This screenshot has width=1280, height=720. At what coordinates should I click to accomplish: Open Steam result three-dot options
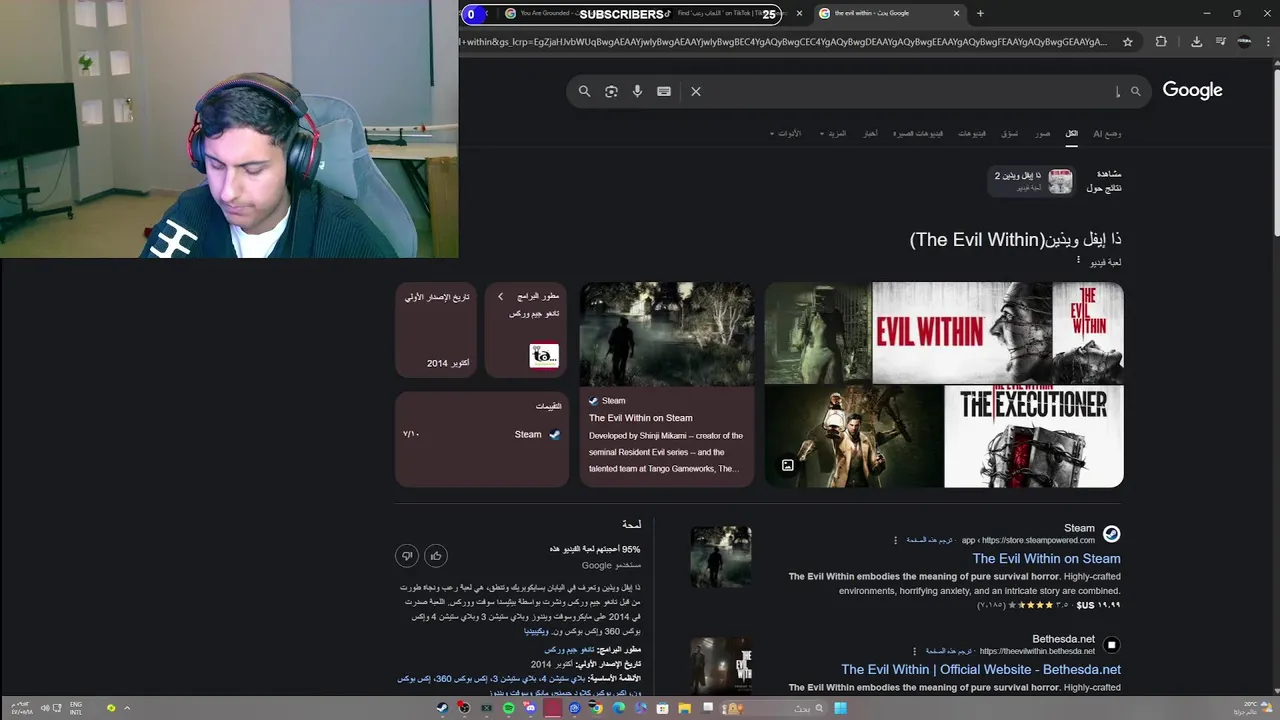coord(895,540)
